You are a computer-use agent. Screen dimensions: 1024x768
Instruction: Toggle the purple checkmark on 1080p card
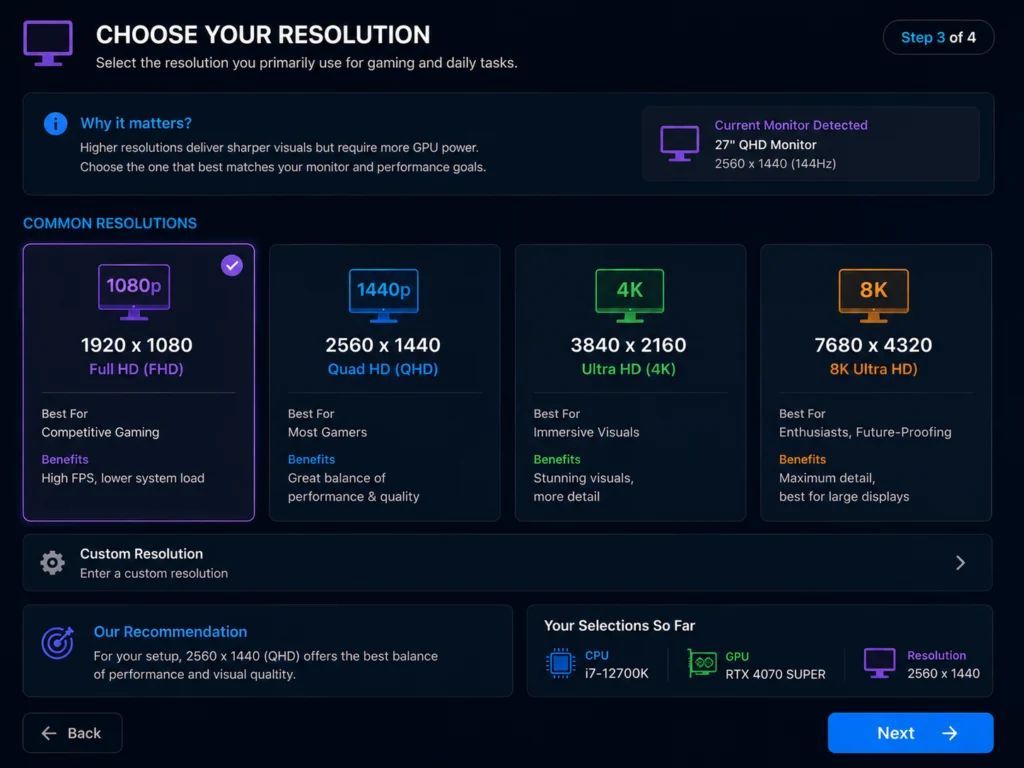click(232, 266)
